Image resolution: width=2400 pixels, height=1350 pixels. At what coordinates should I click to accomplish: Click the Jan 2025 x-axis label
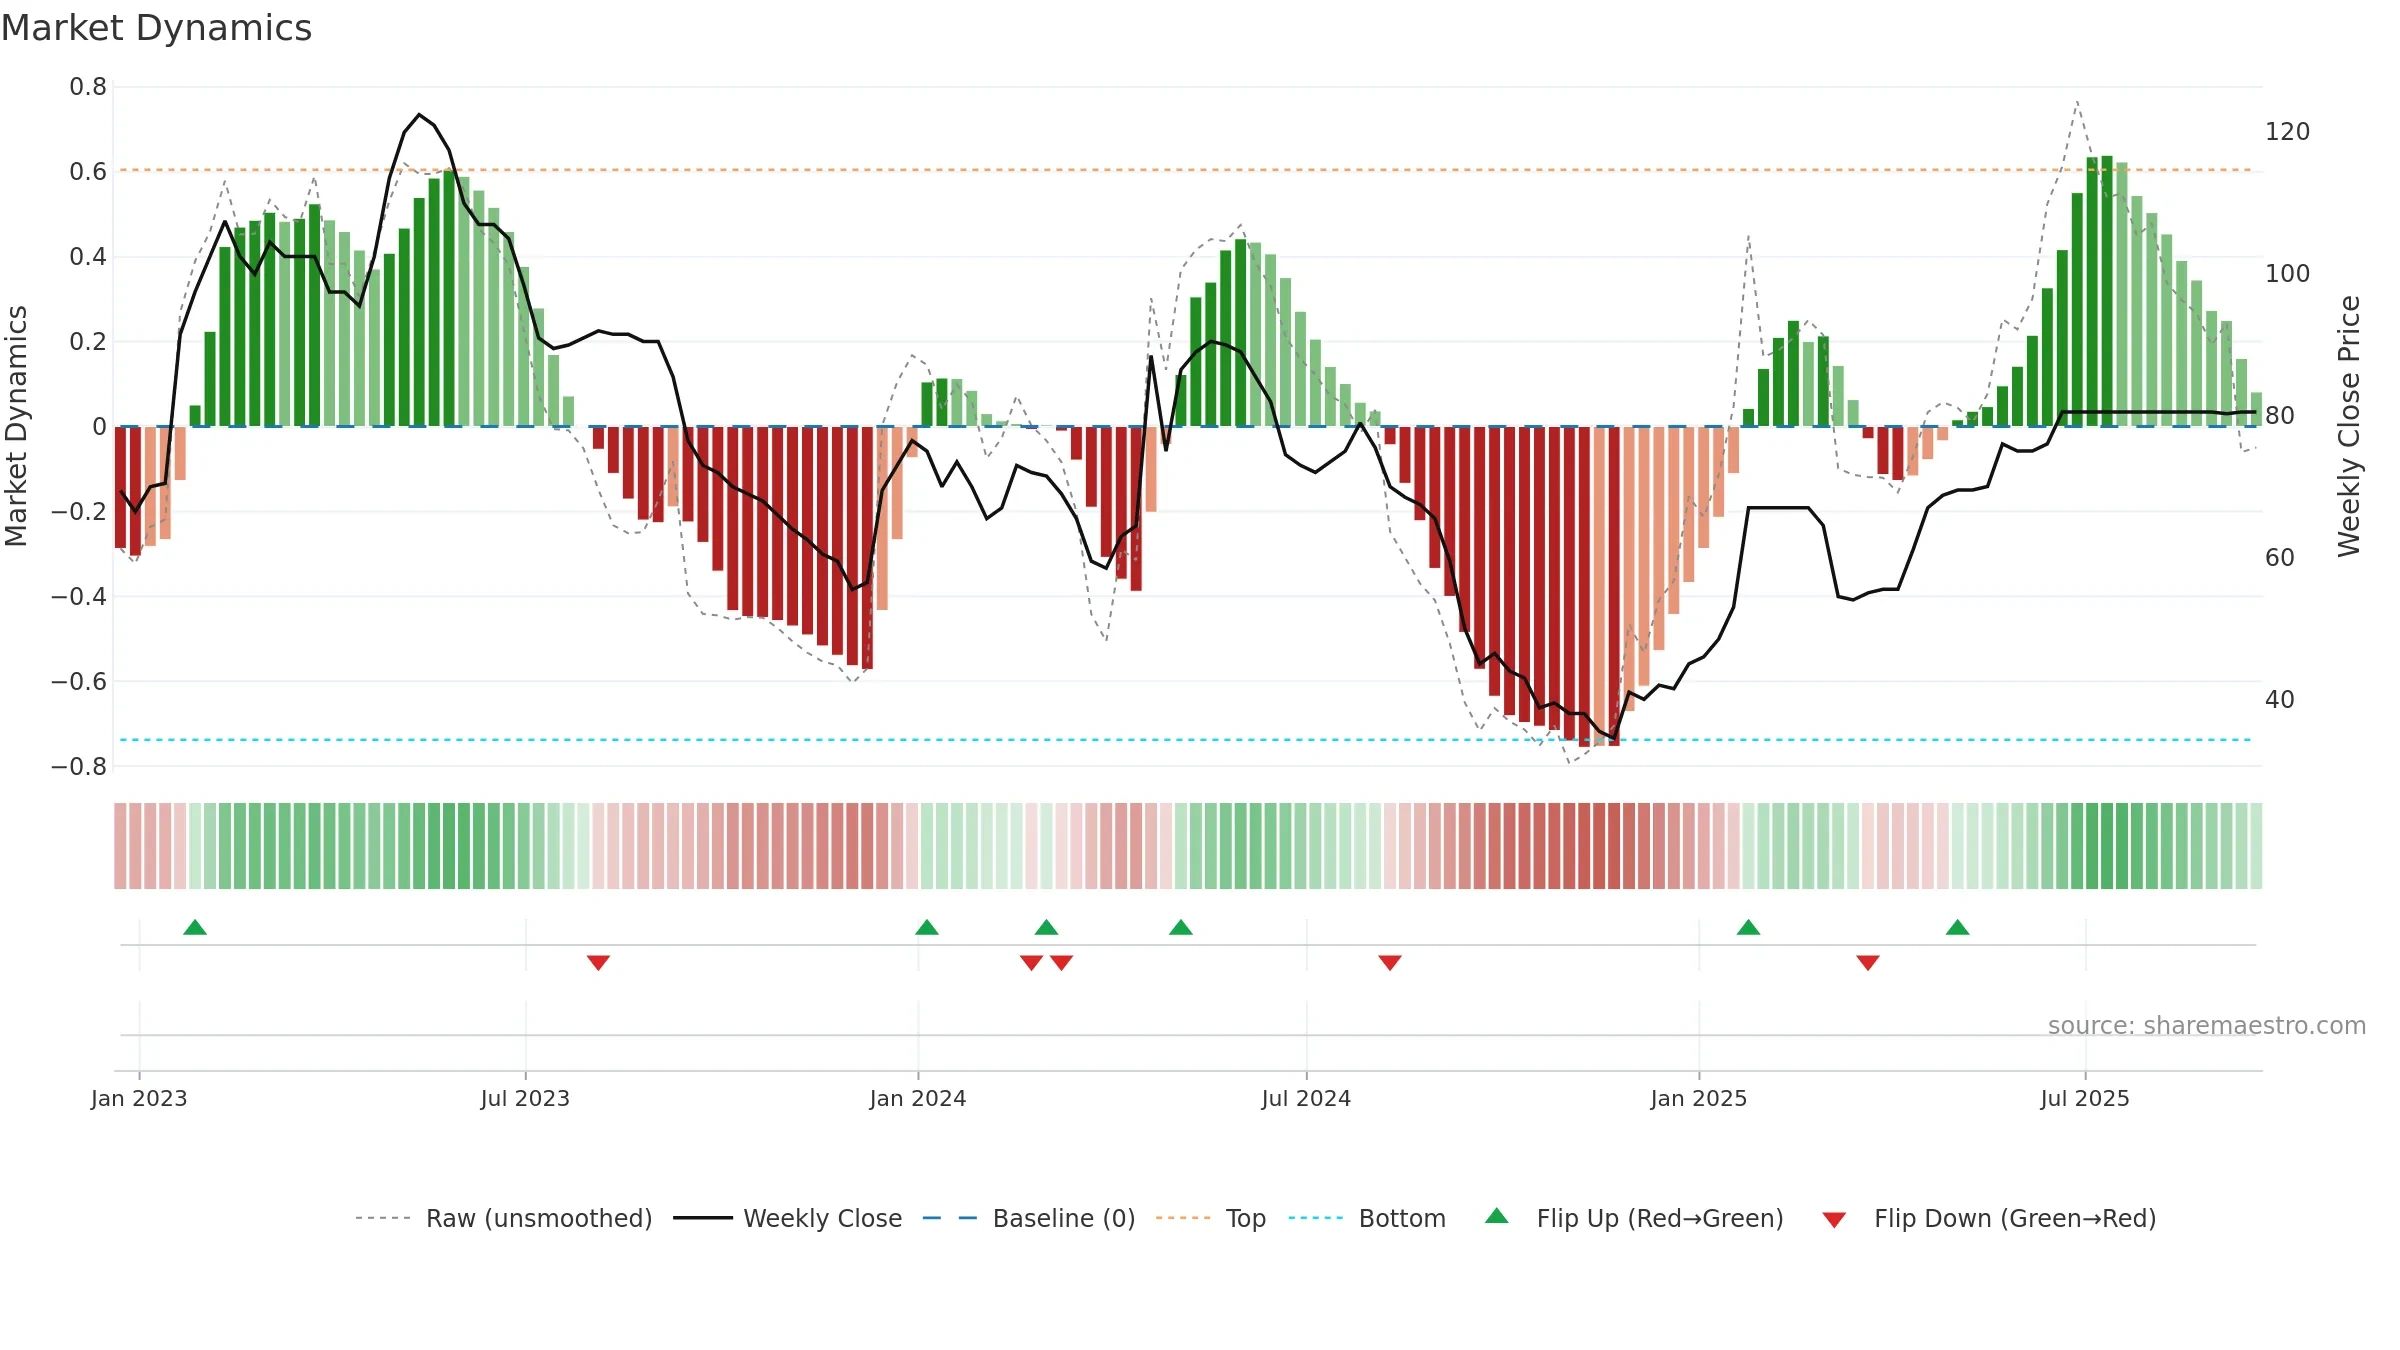[x=1698, y=1098]
